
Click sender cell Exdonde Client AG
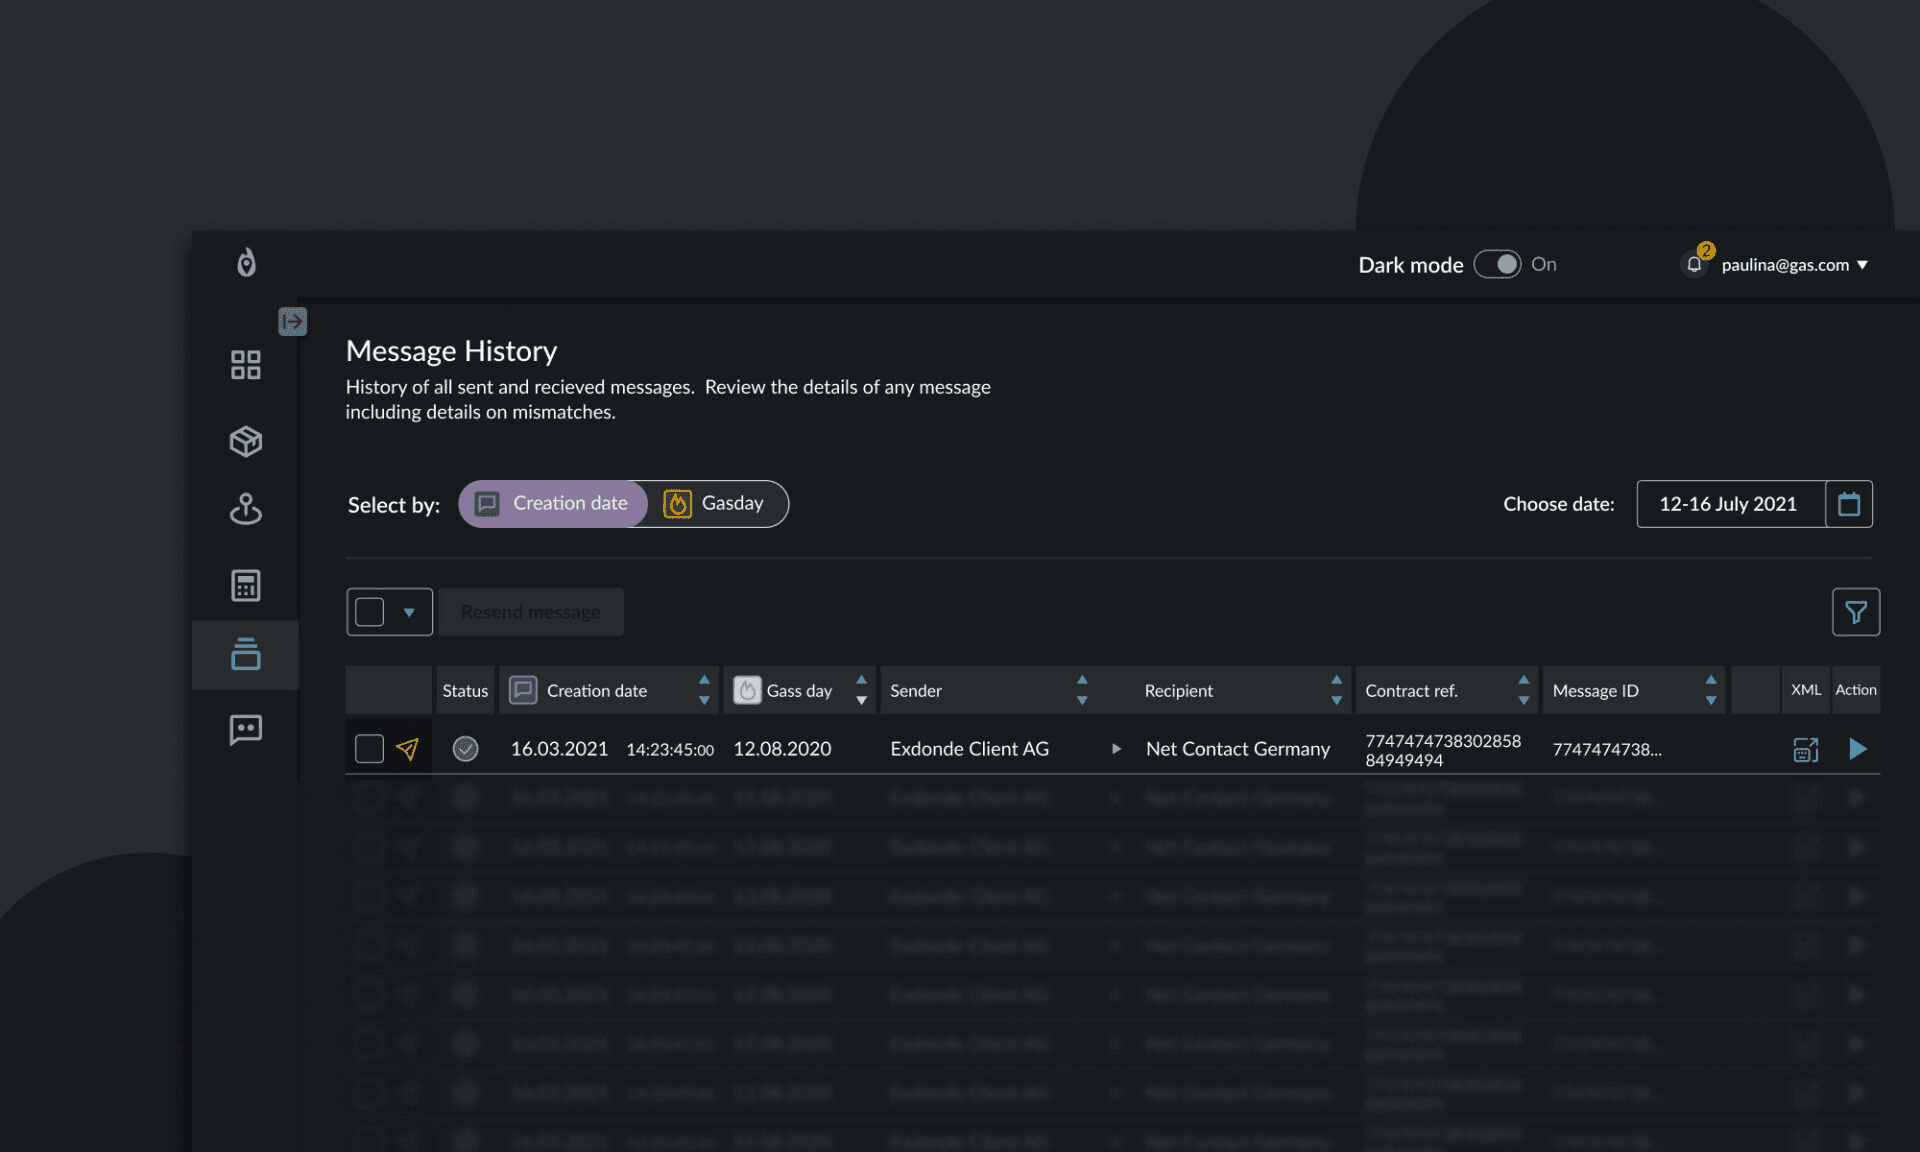click(x=969, y=749)
